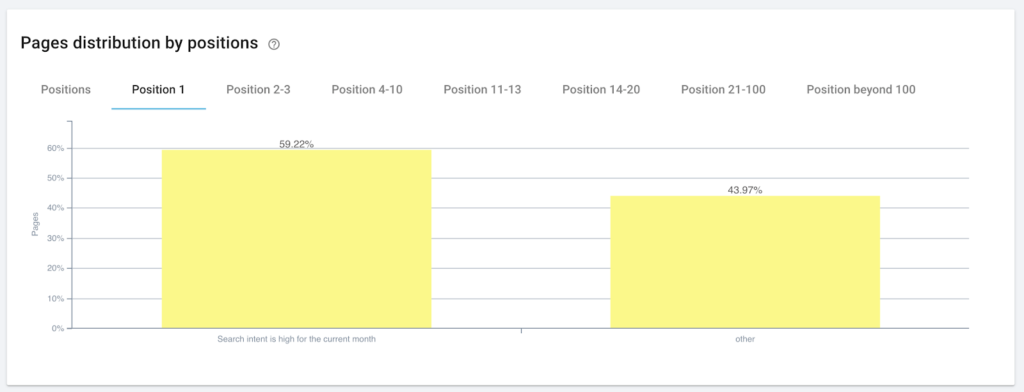Select the Position 14-20 tab

point(601,90)
